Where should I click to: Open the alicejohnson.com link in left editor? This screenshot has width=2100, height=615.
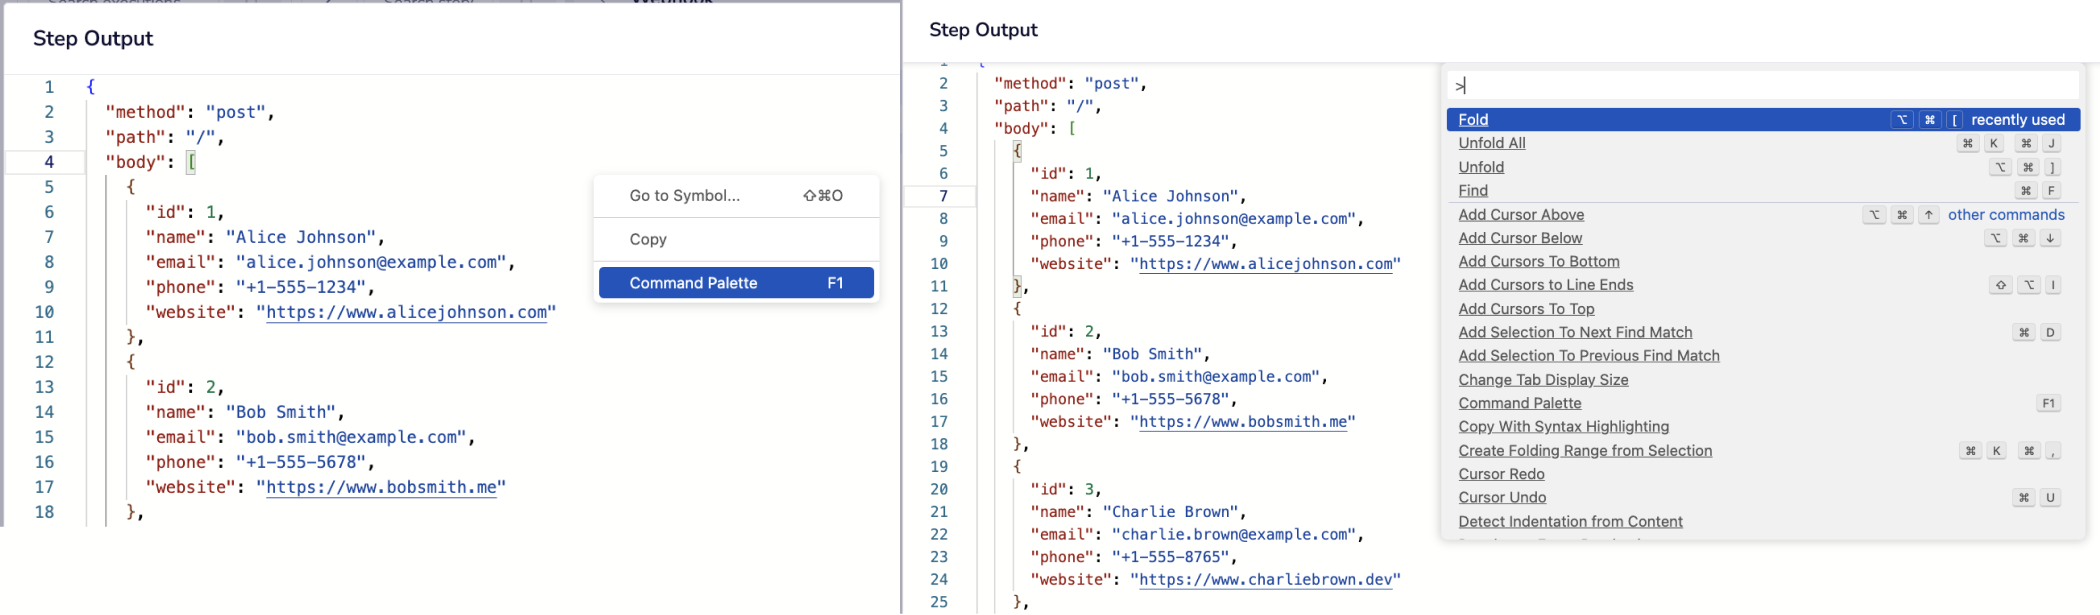pos(406,312)
